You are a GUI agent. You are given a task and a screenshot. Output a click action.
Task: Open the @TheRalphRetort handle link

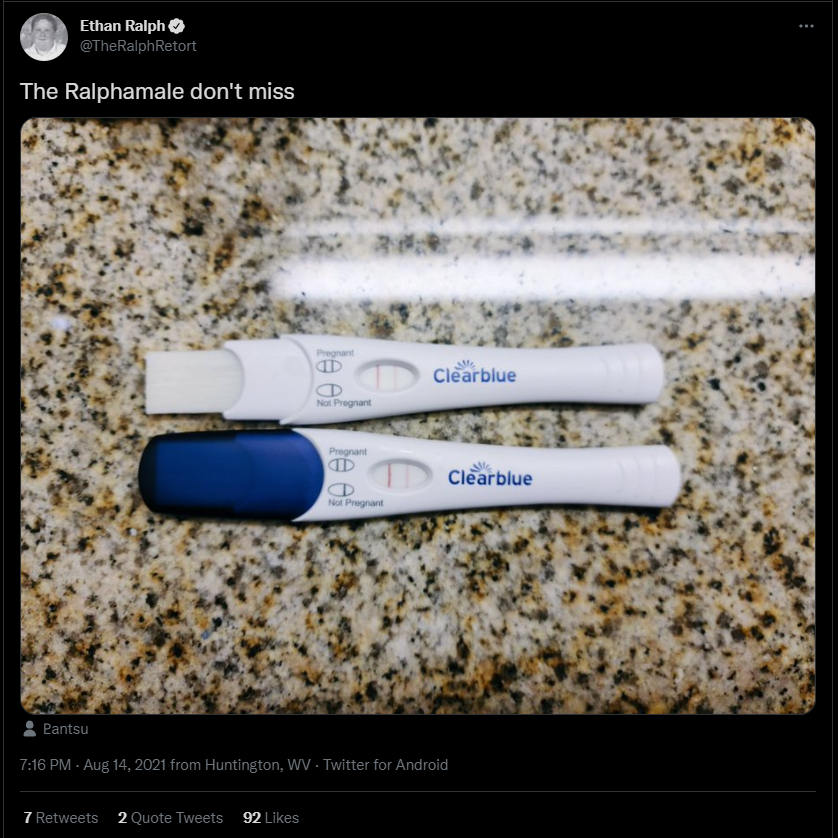point(138,46)
